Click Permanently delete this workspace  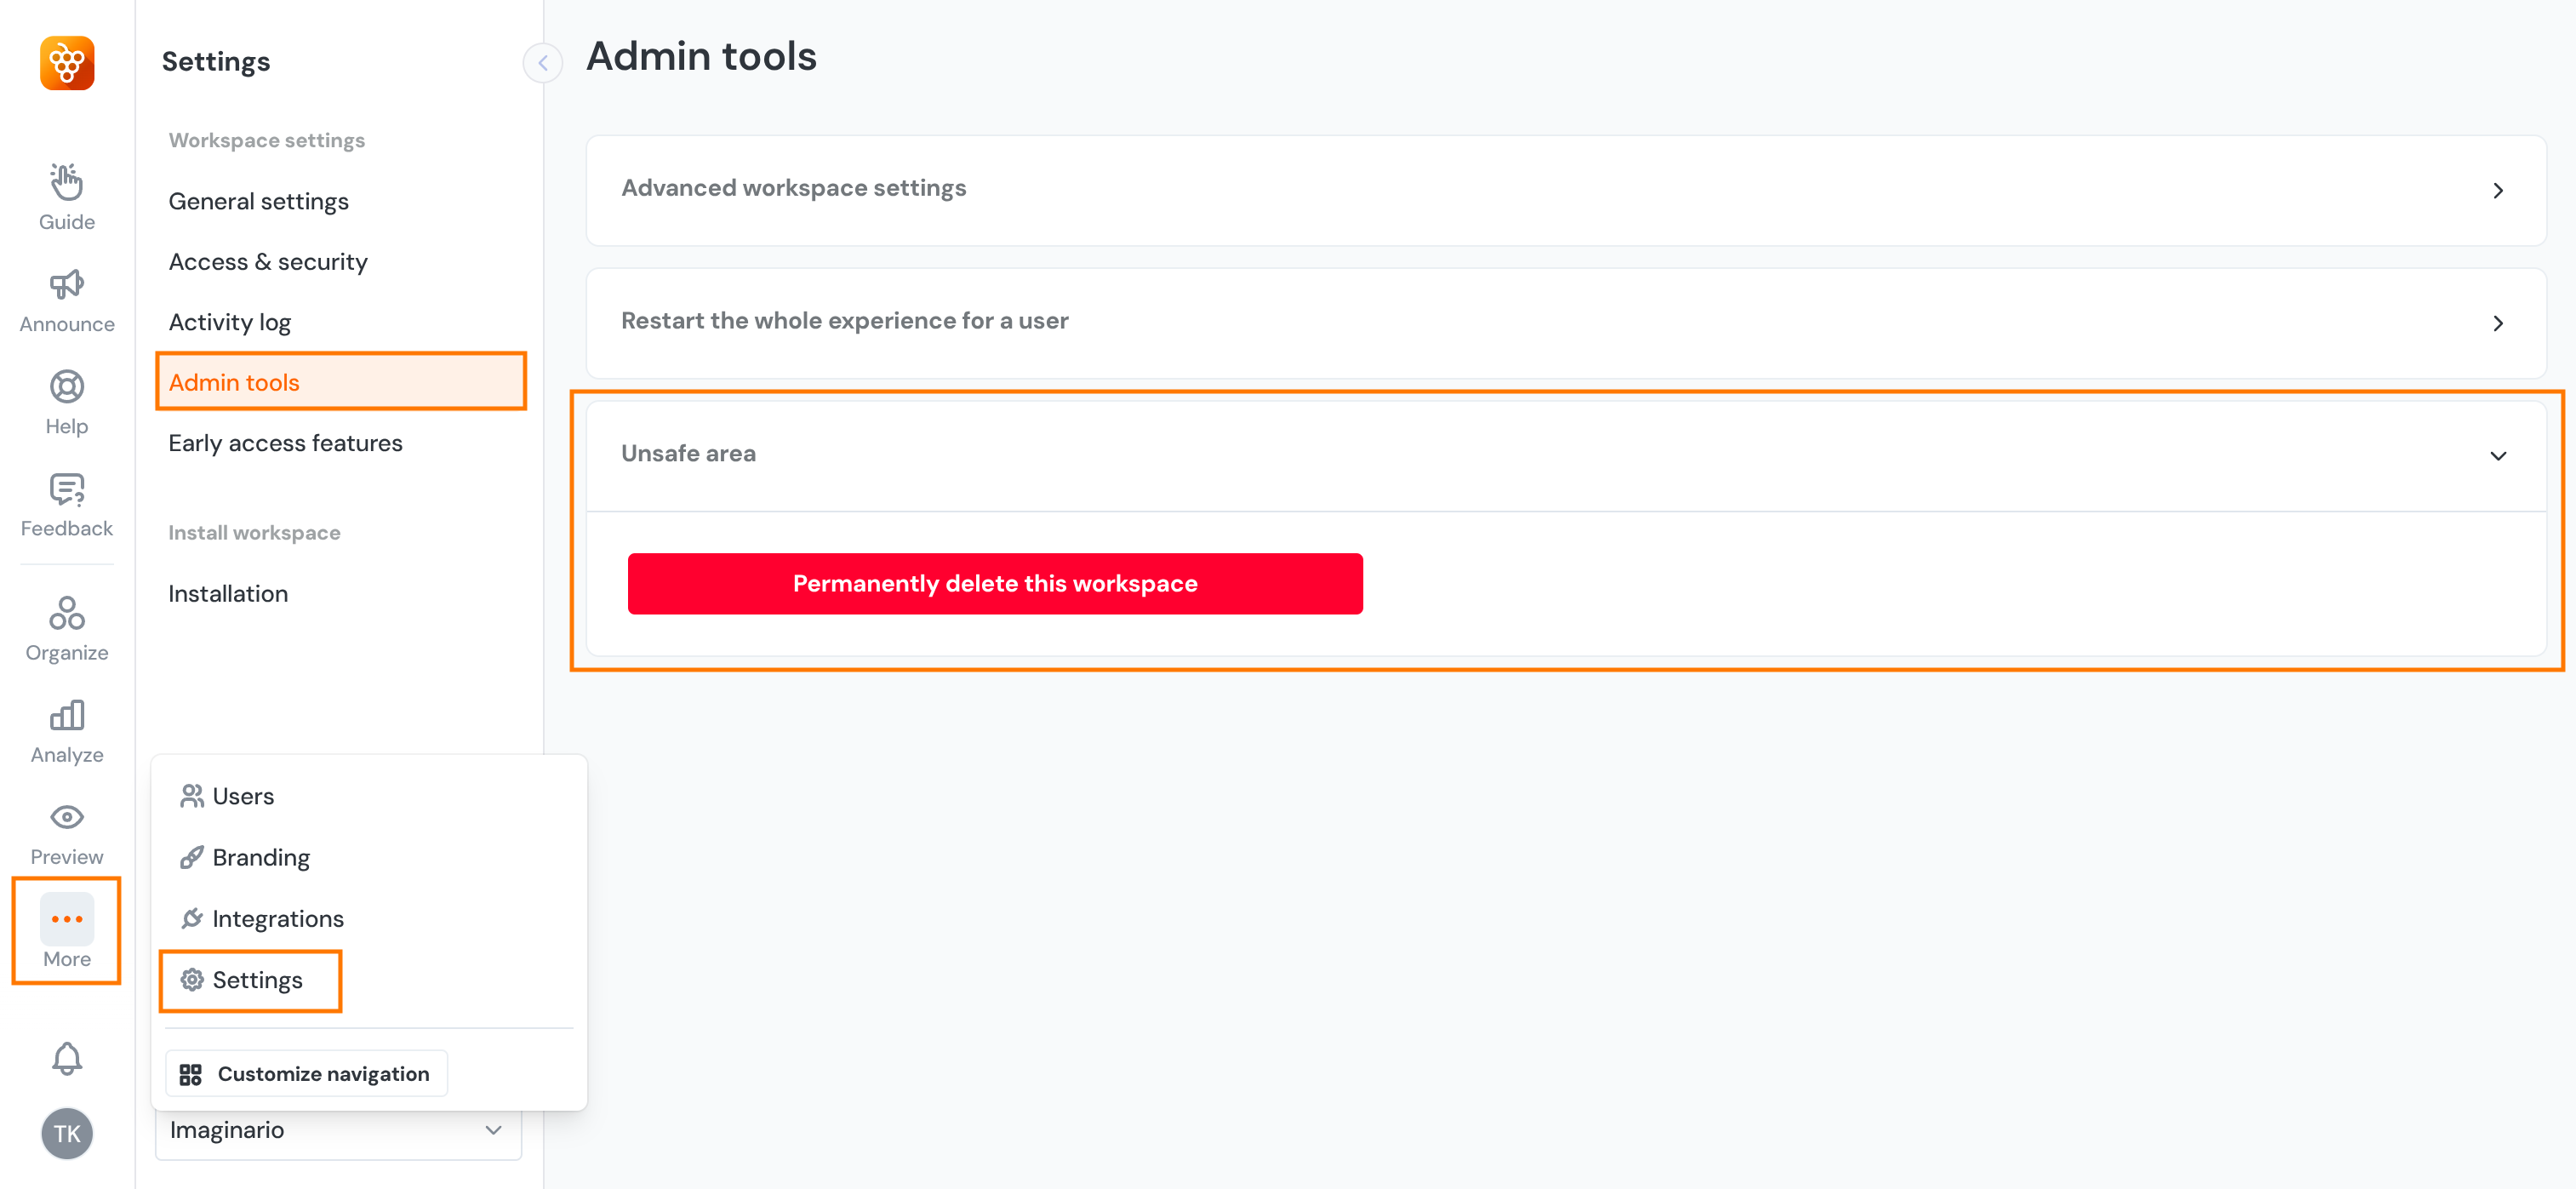[994, 583]
